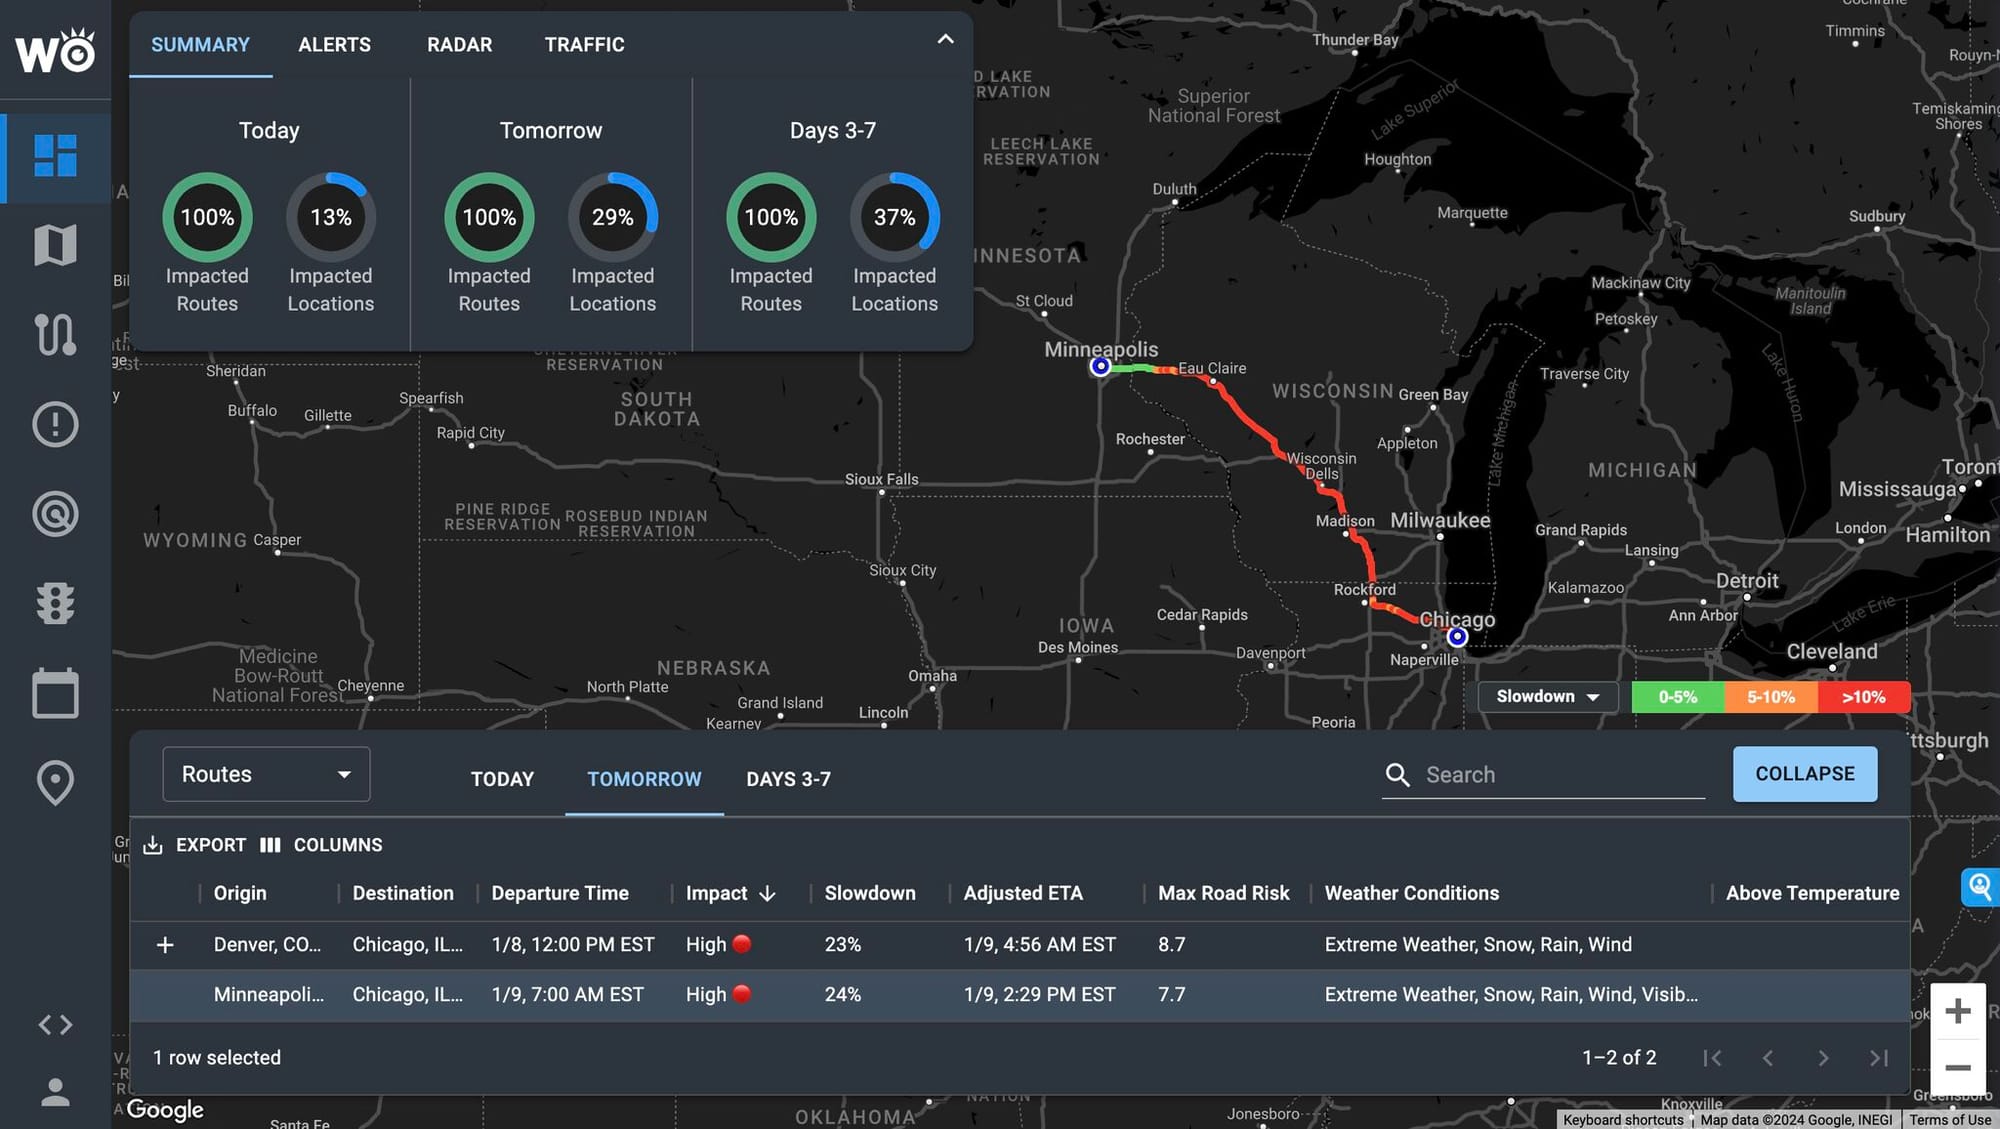The width and height of the screenshot is (2000, 1129).
Task: Click the code brackets sidebar icon
Action: click(55, 1025)
